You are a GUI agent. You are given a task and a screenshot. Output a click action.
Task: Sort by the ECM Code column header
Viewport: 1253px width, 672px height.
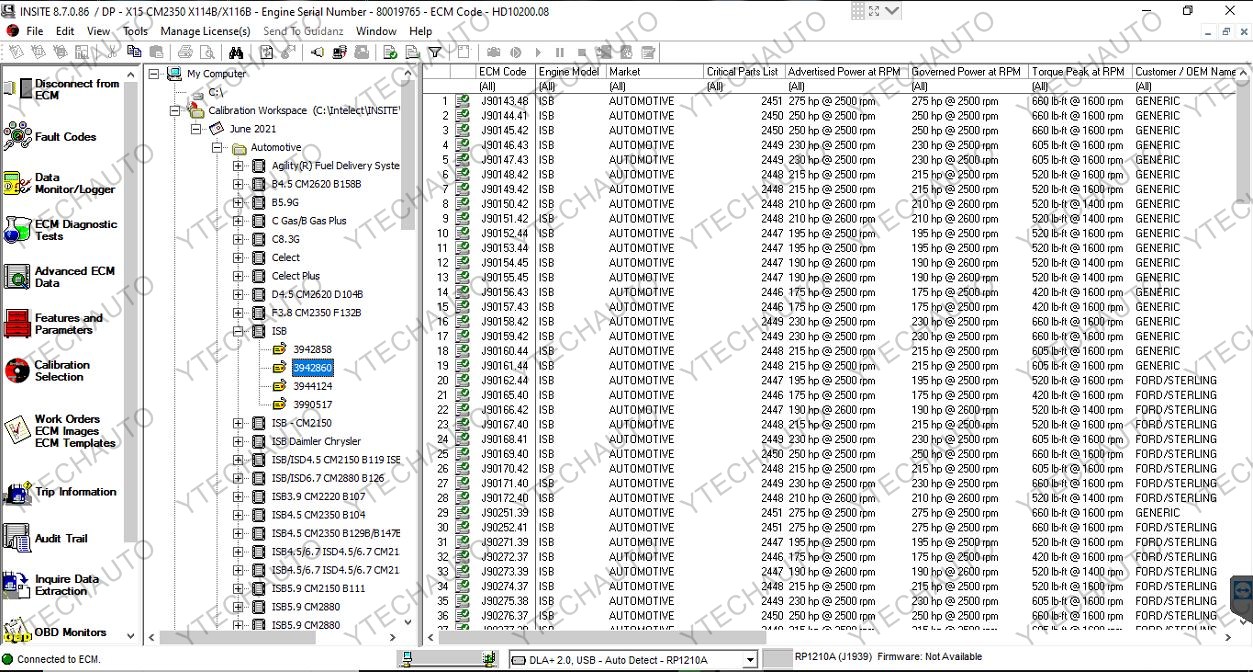505,72
